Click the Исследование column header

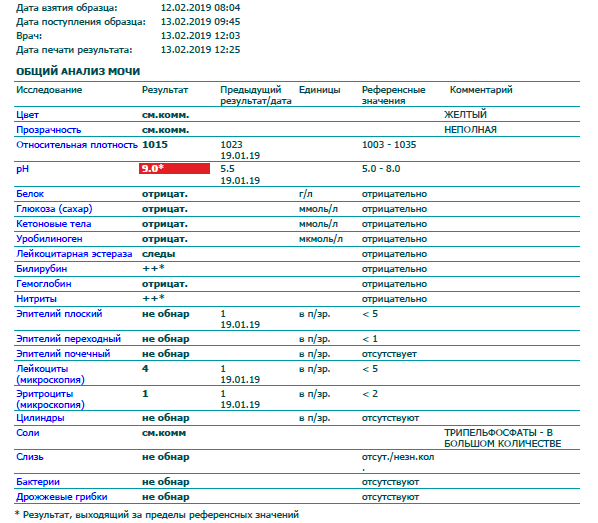click(x=49, y=90)
